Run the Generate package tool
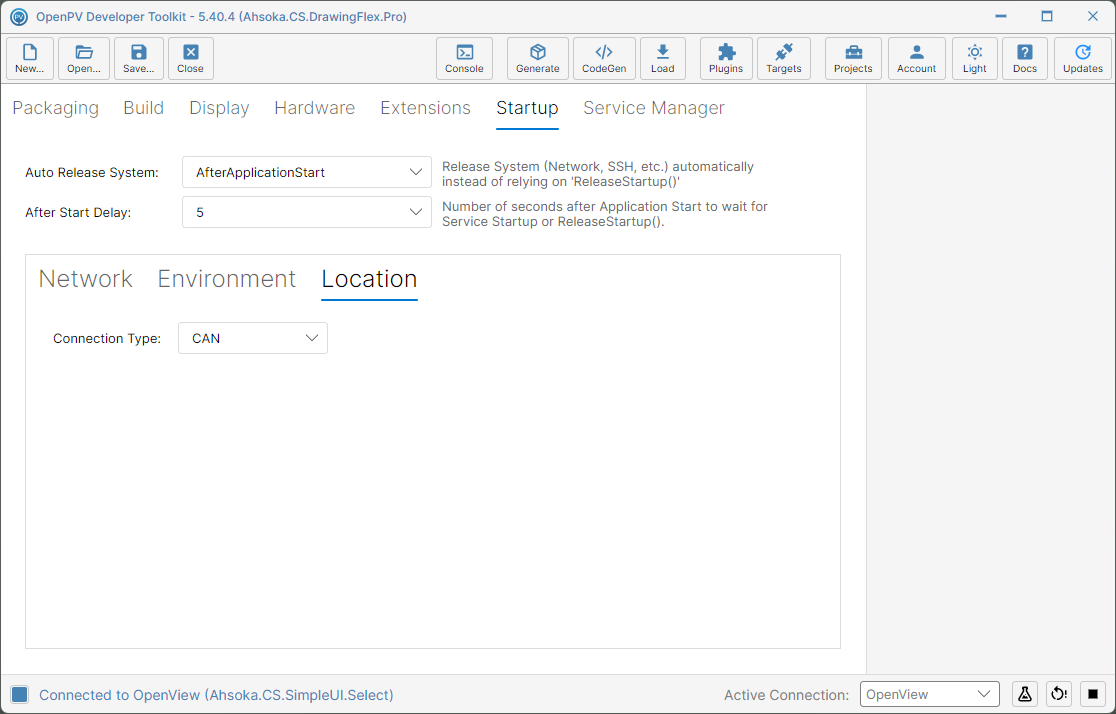1116x714 pixels. click(x=537, y=58)
